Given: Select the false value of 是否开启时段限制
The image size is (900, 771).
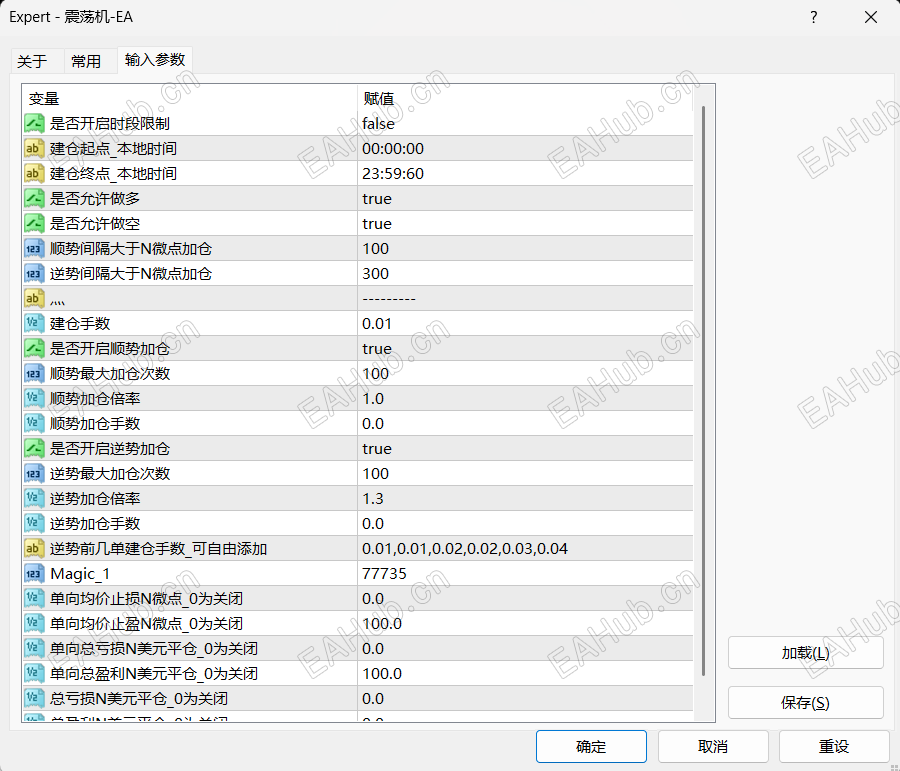Looking at the screenshot, I should pyautogui.click(x=378, y=123).
